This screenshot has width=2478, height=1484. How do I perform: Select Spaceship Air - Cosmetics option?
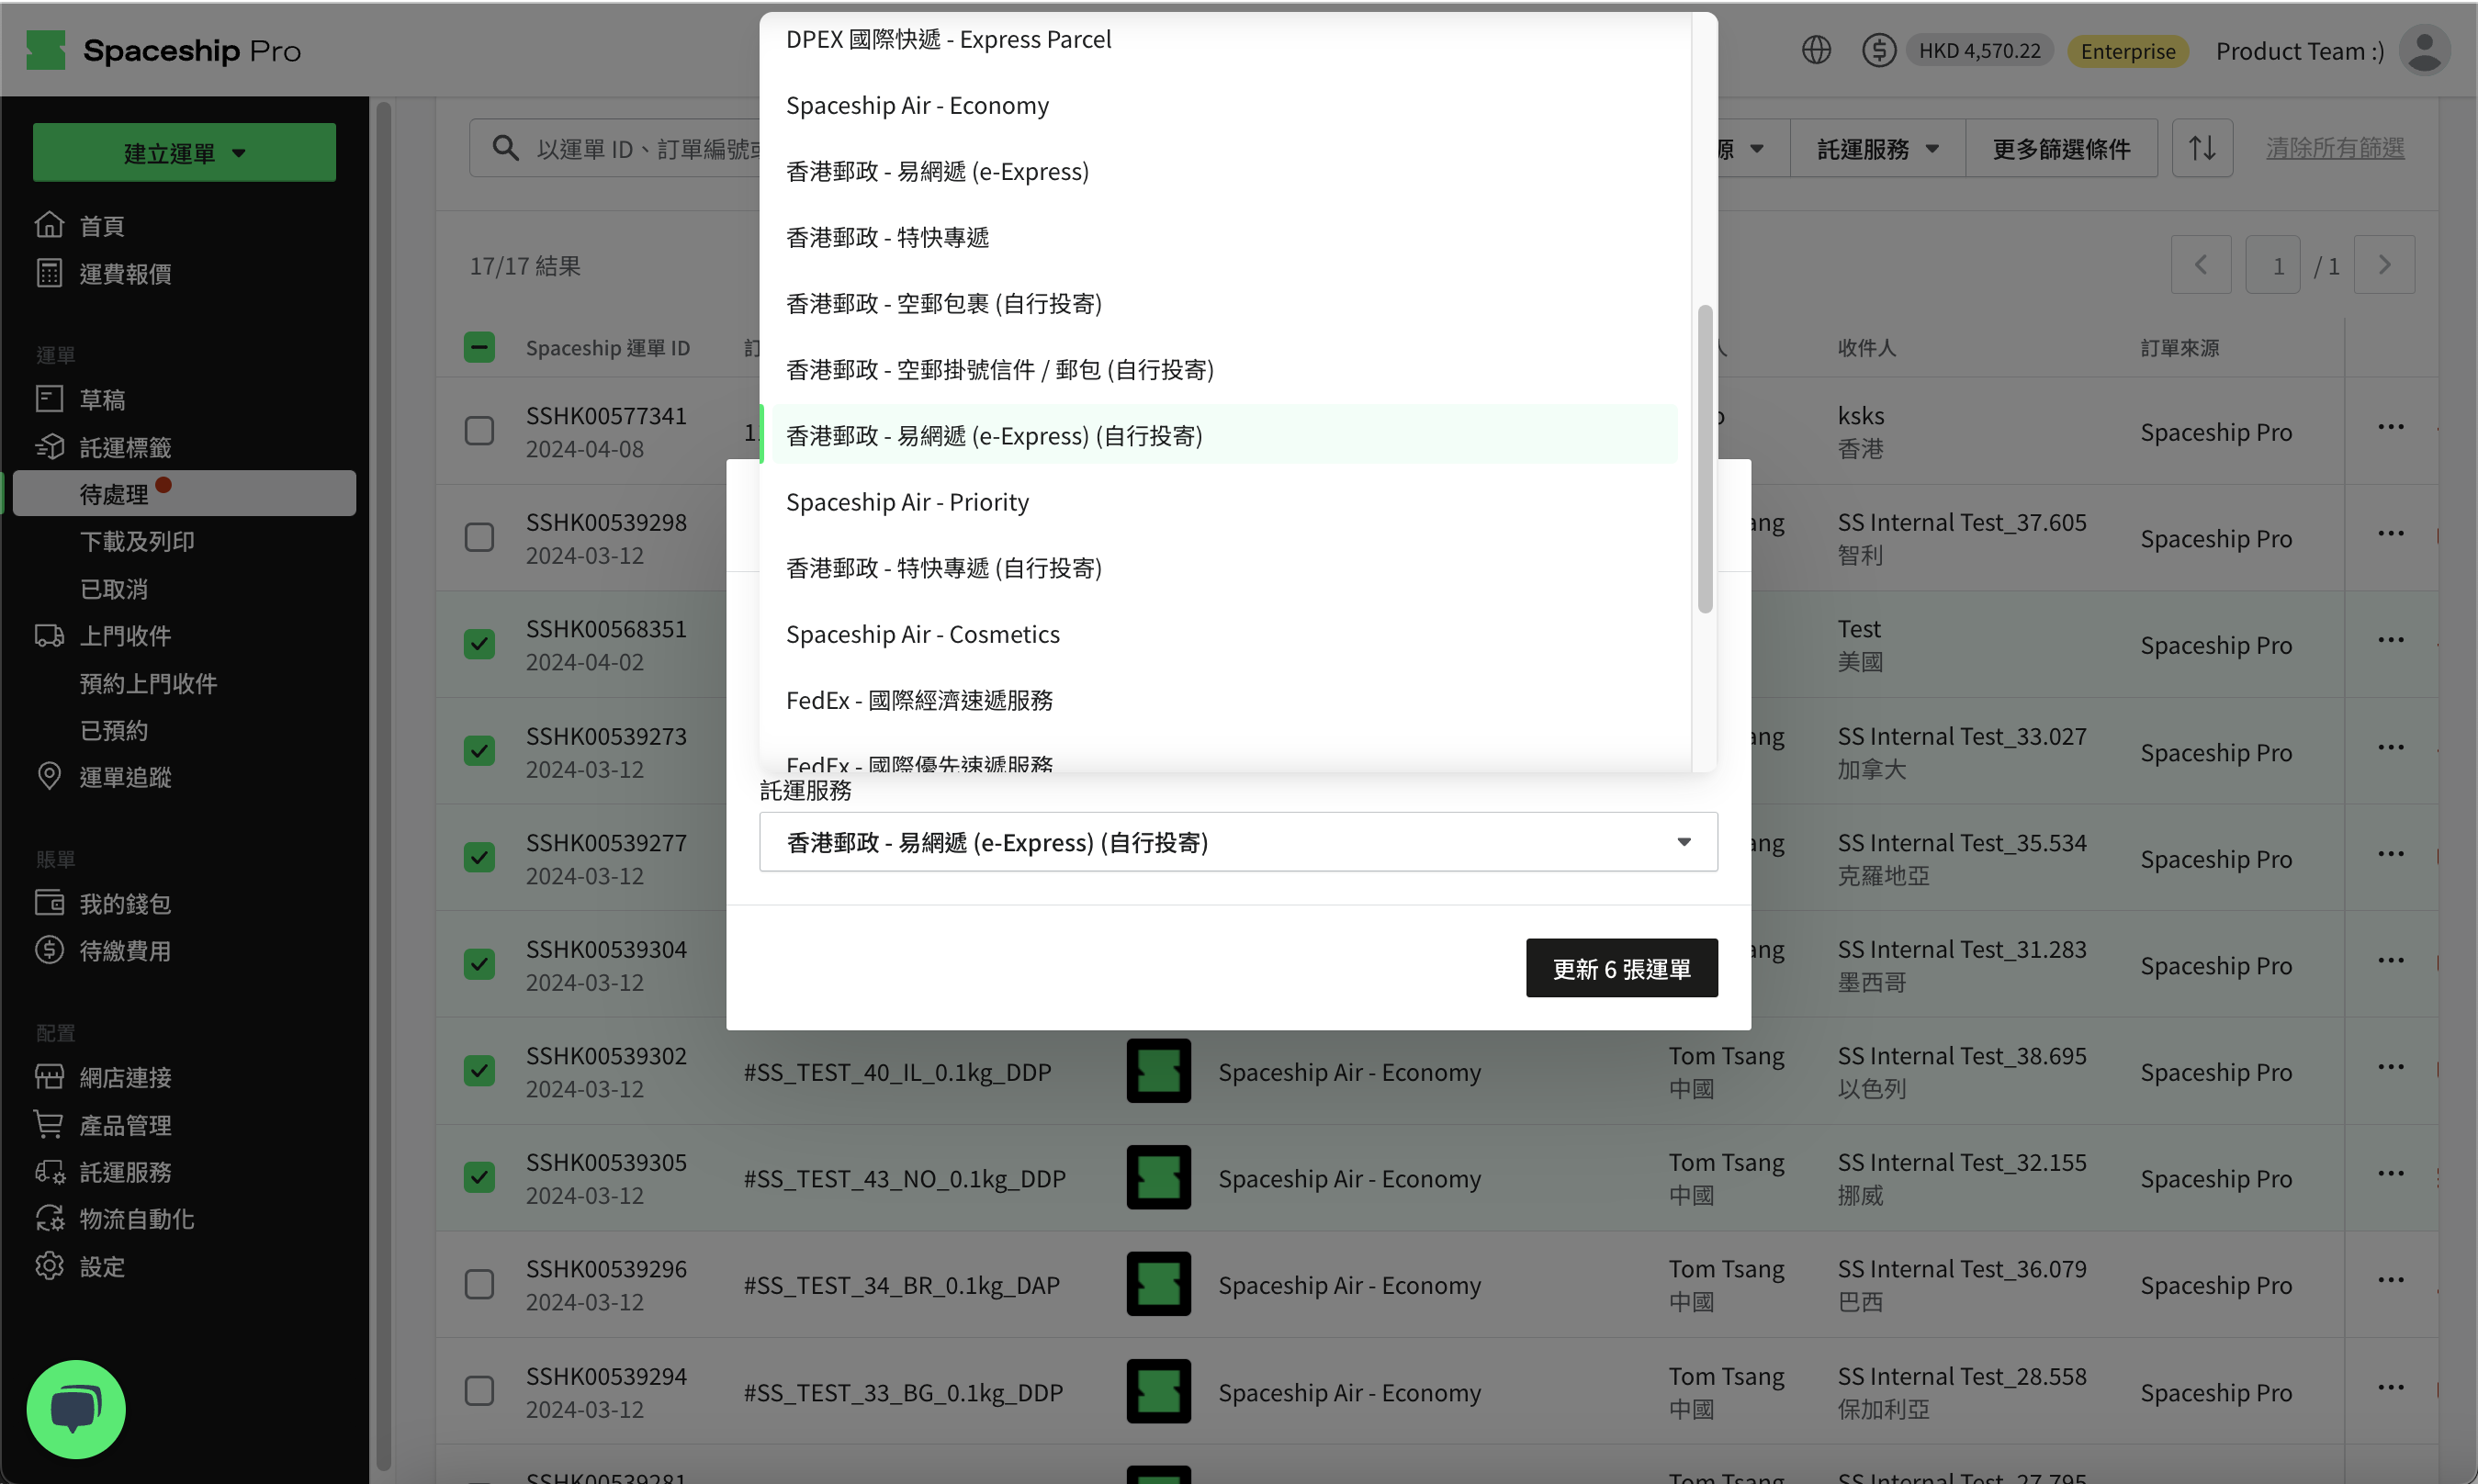click(x=1225, y=634)
